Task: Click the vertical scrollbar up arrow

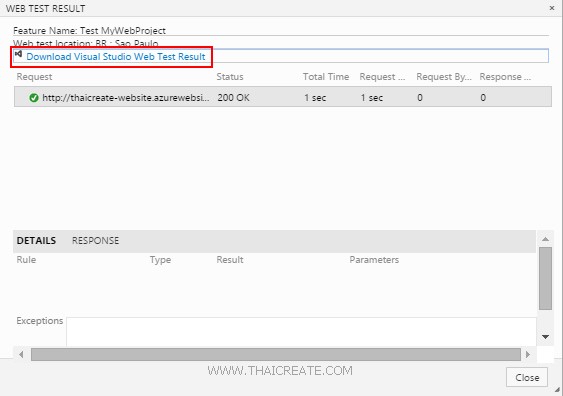Action: click(545, 239)
